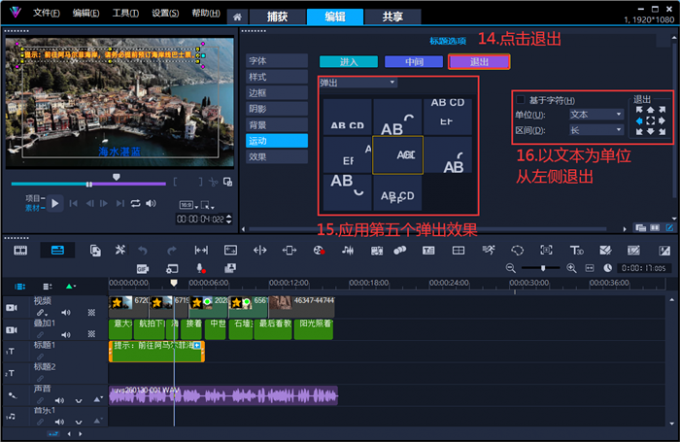
Task: Click the copy attributes icon in toolbar
Action: pos(95,250)
